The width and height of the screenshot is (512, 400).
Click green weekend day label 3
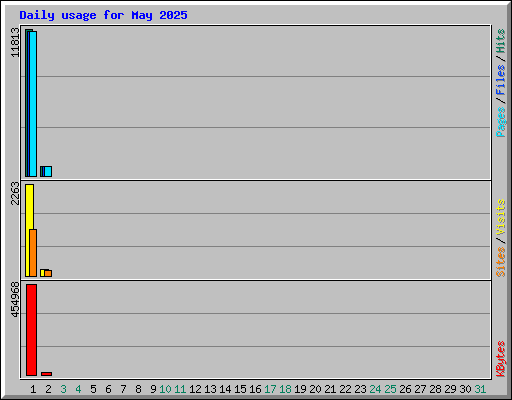tap(63, 389)
